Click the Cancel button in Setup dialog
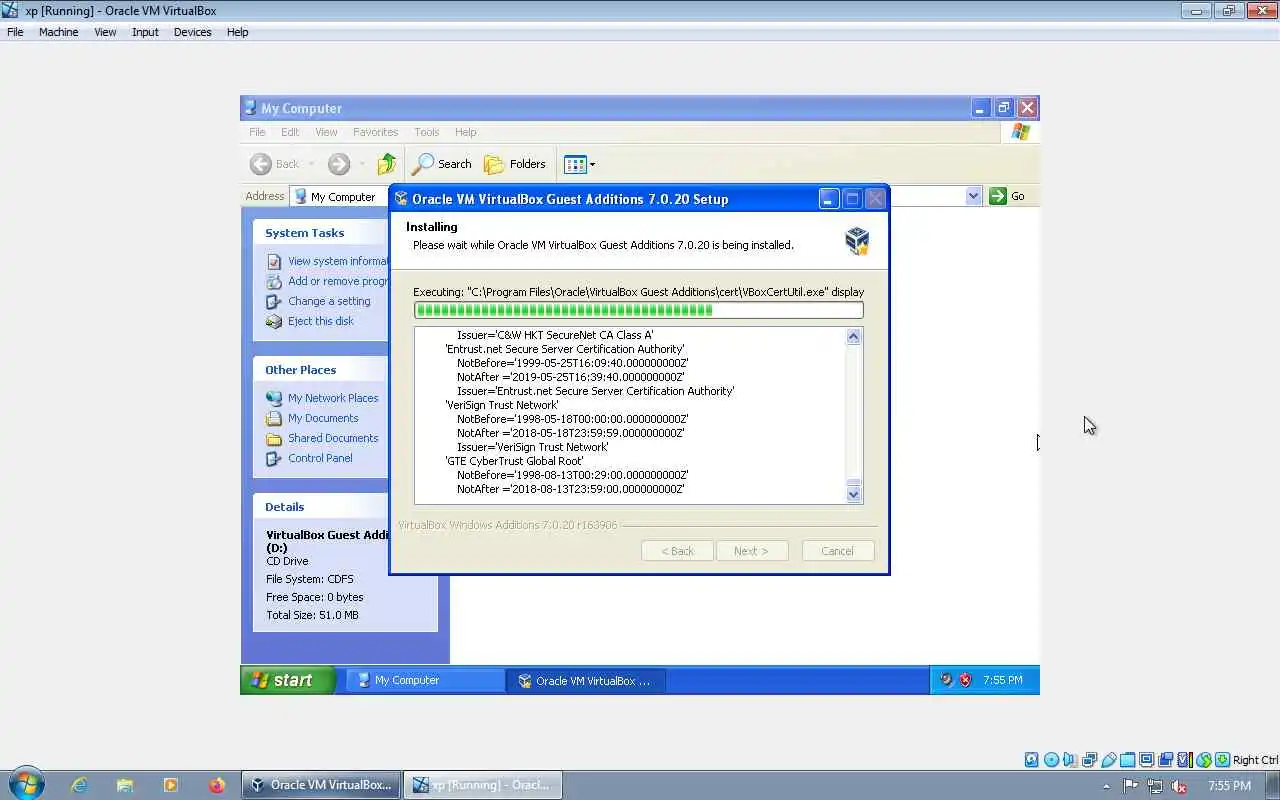The height and width of the screenshot is (800, 1280). click(x=838, y=551)
